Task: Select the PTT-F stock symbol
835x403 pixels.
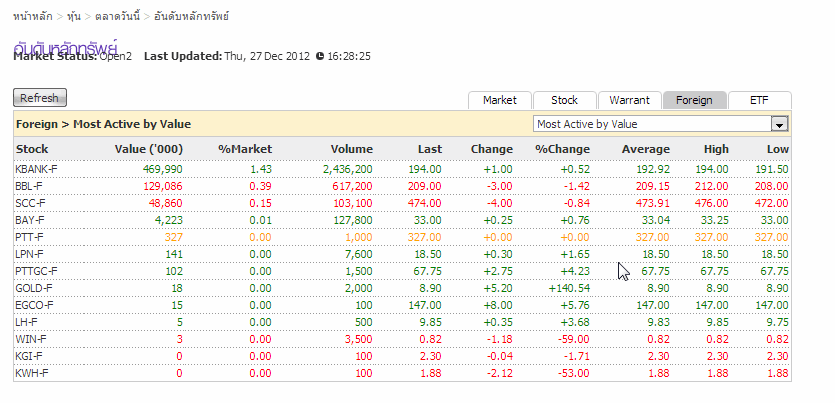Action: (30, 237)
